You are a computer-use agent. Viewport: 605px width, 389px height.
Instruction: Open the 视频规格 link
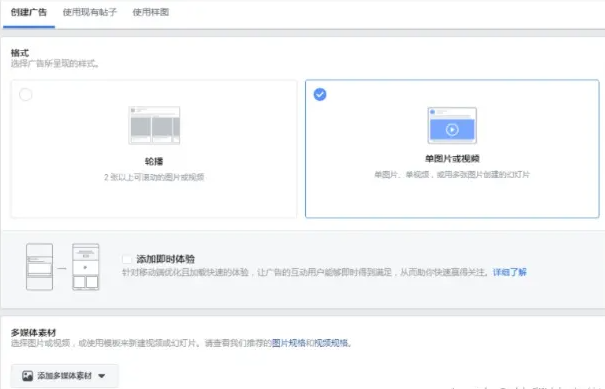[x=331, y=343]
